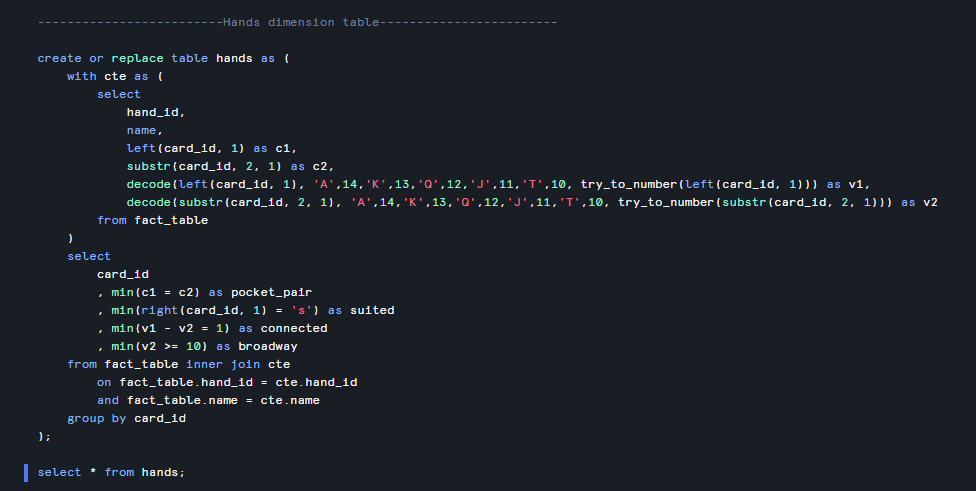Click the standalone 'from fact_table' line inside CTE
The height and width of the screenshot is (491, 976).
coord(152,220)
